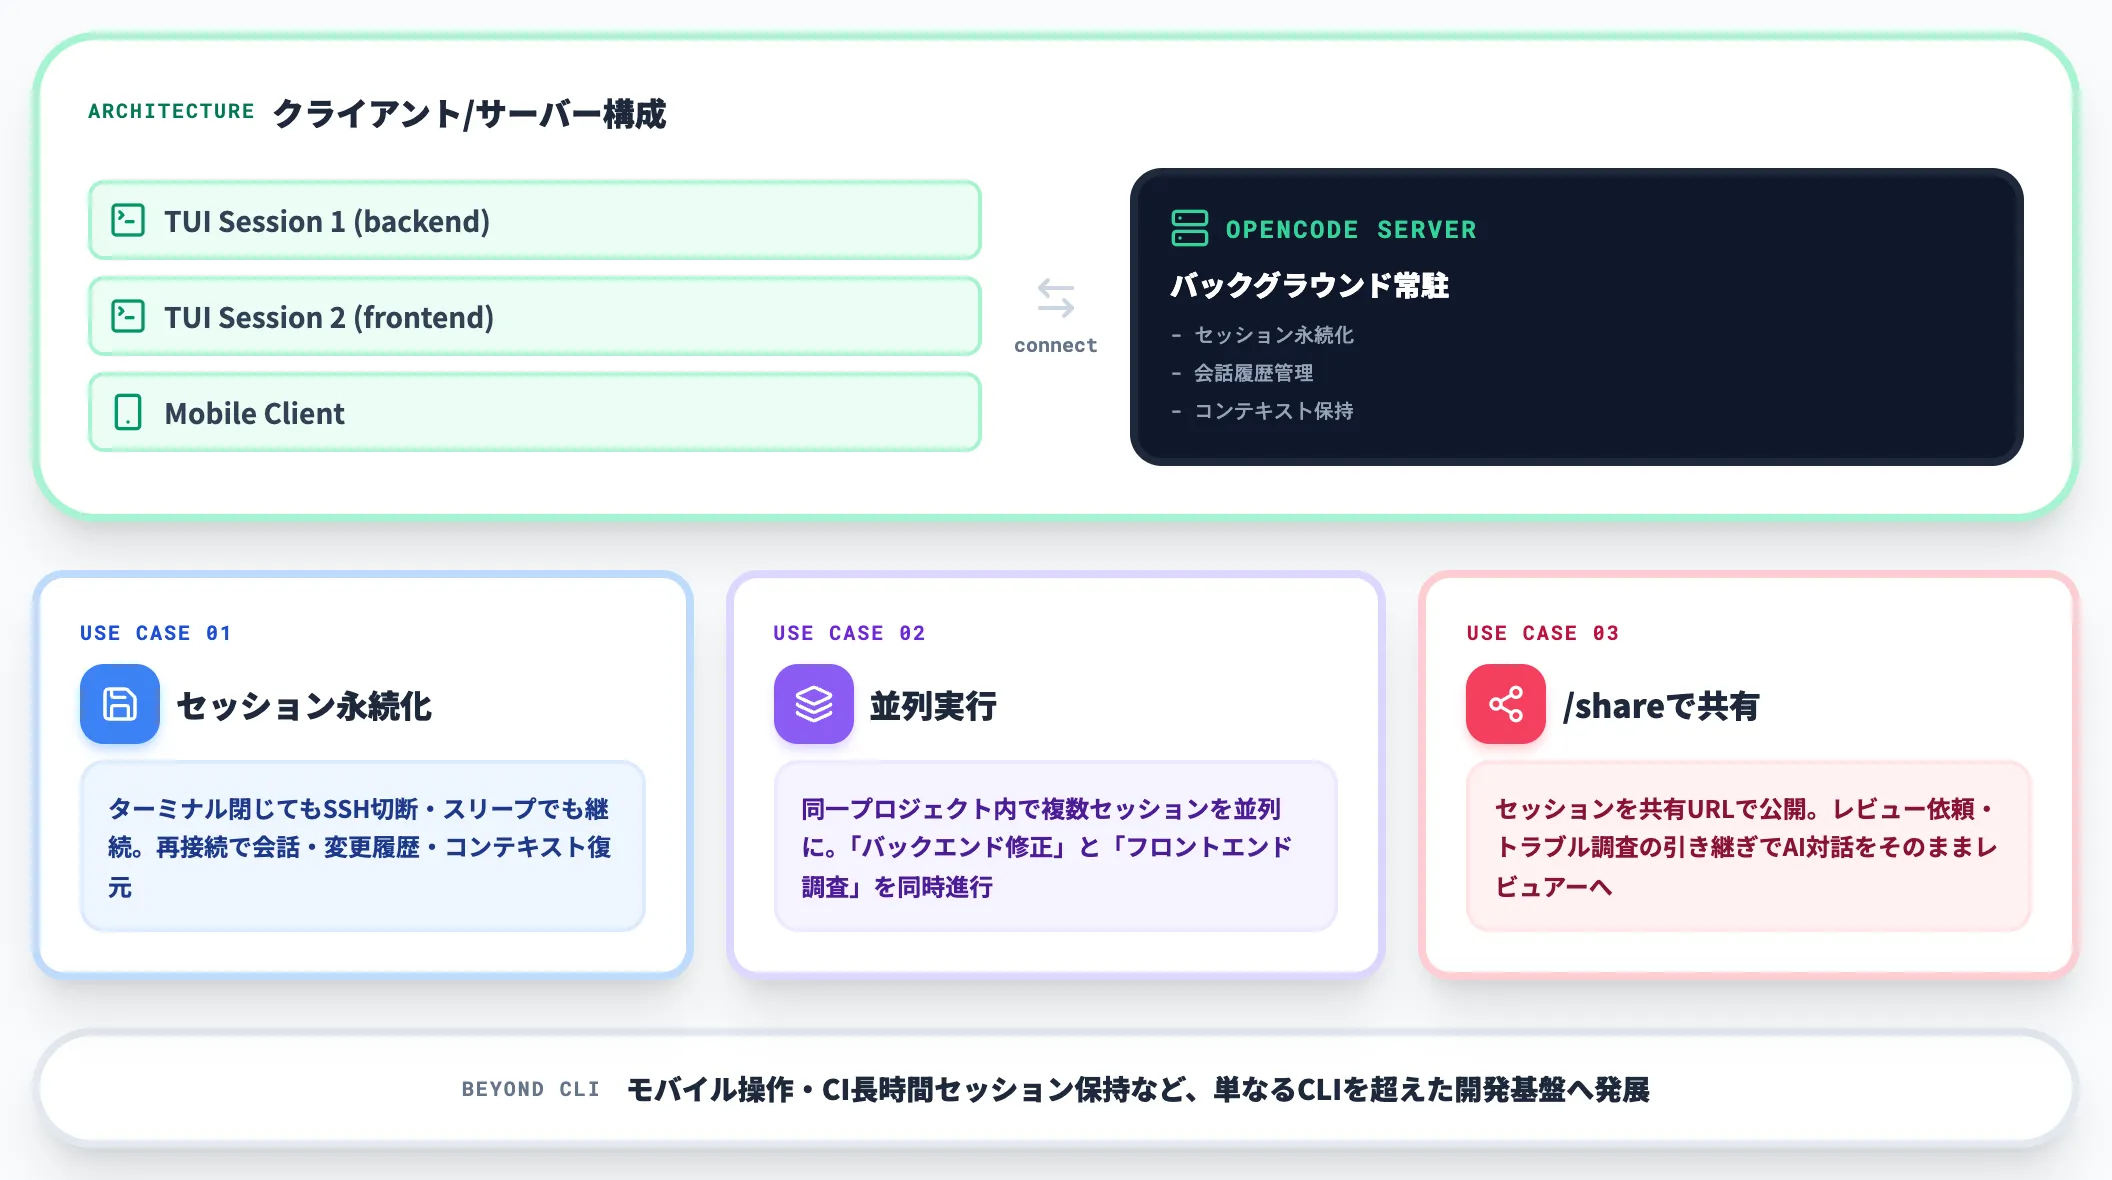Click the /shareで共有 card title

tap(1661, 706)
